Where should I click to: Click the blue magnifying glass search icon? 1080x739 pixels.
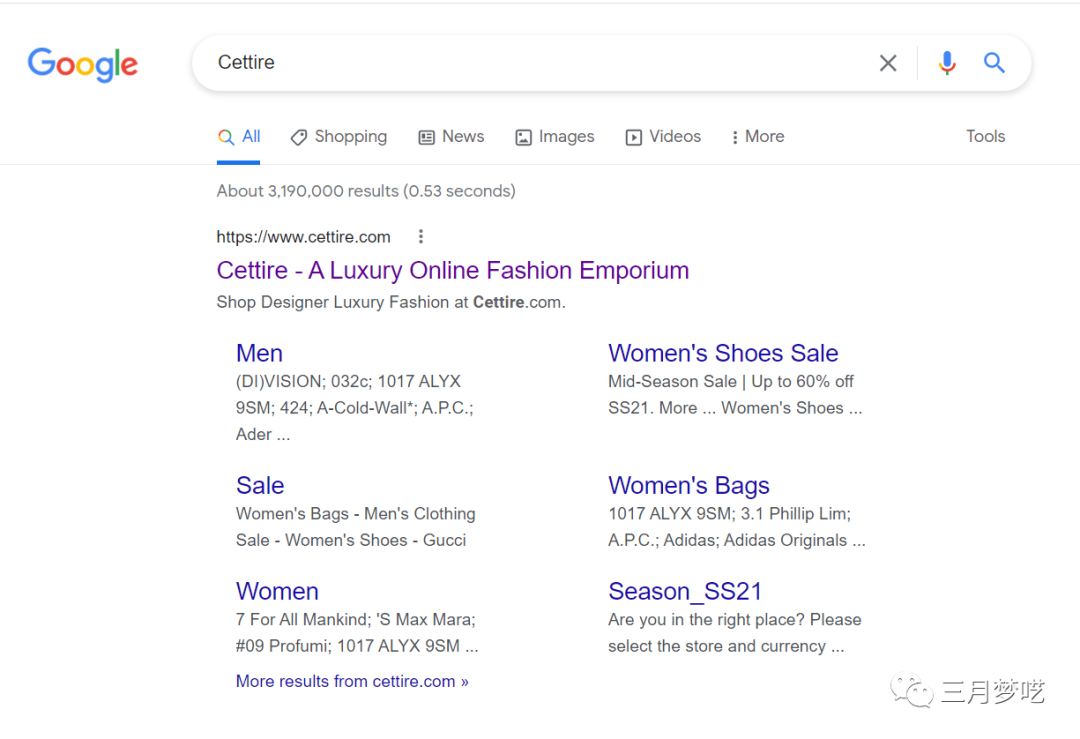point(994,63)
